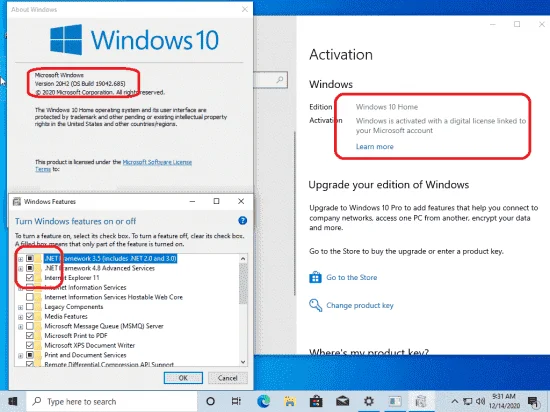Expand Print and Document Services node

20,356
